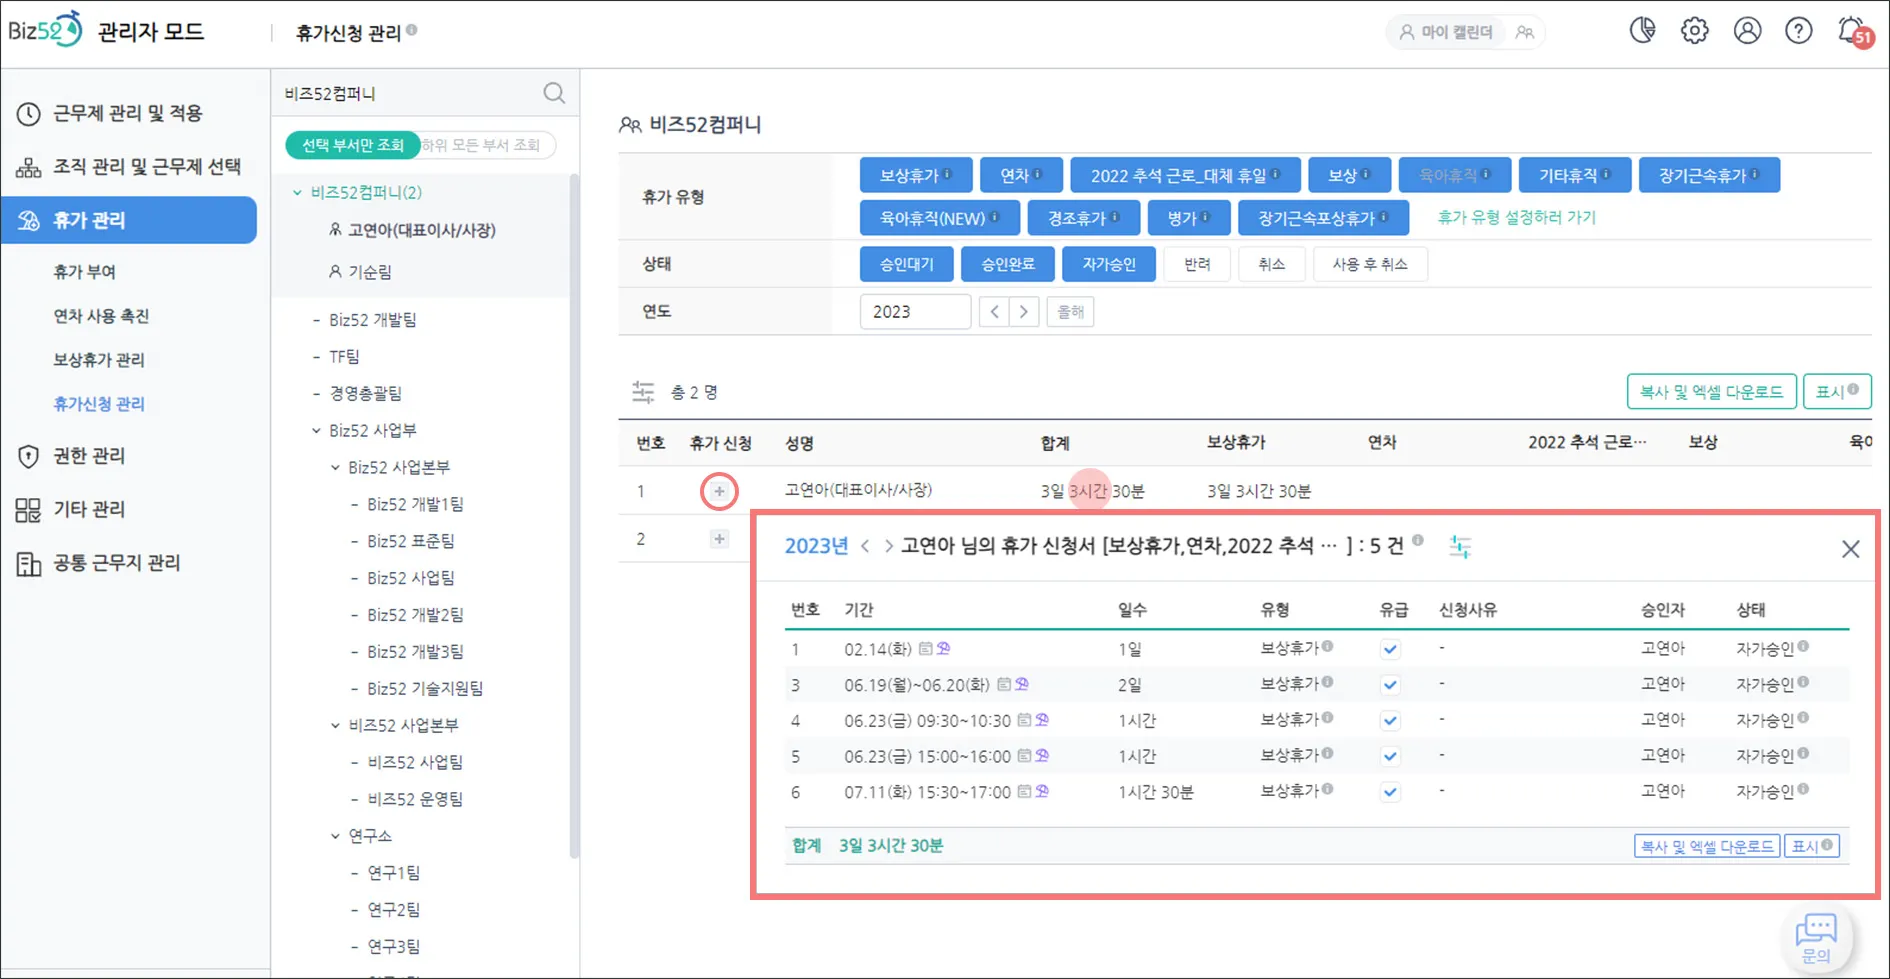Uncheck 유급 checkbox on 06.19(월)~06.20(화) row

[1390, 685]
